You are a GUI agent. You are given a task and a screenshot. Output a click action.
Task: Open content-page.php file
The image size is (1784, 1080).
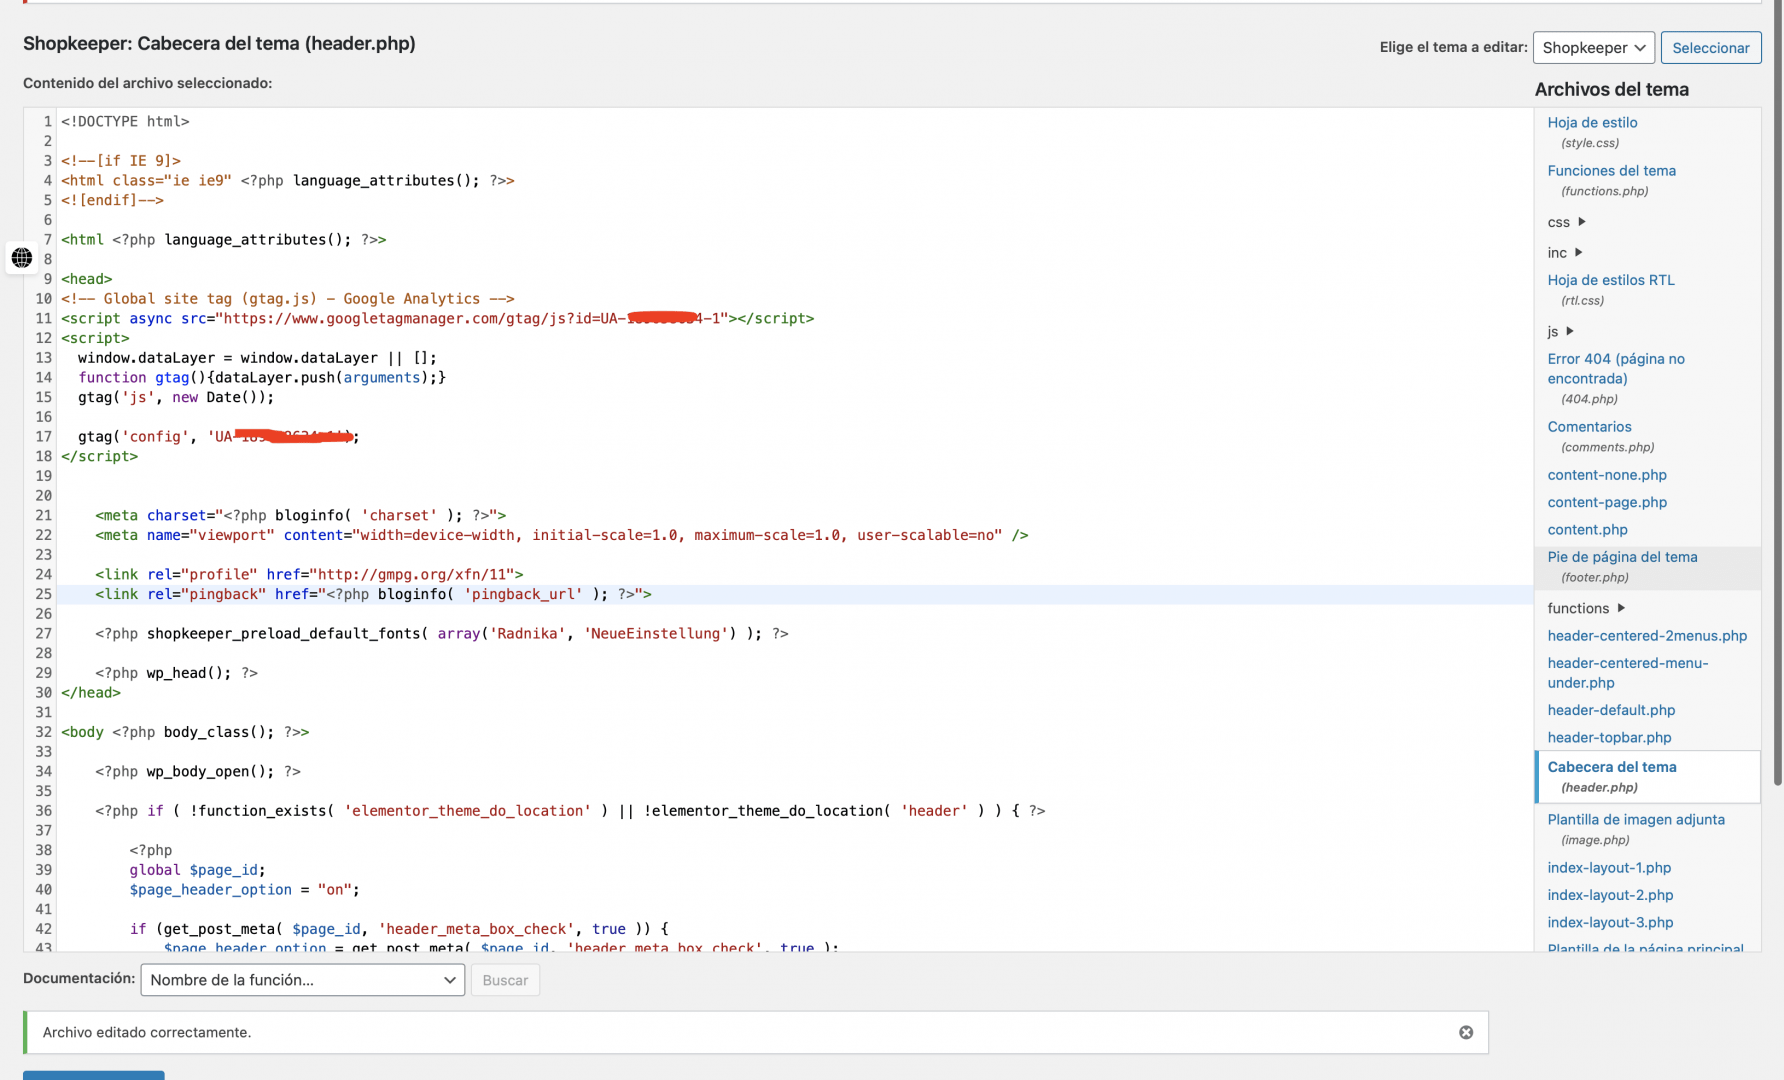(x=1607, y=502)
